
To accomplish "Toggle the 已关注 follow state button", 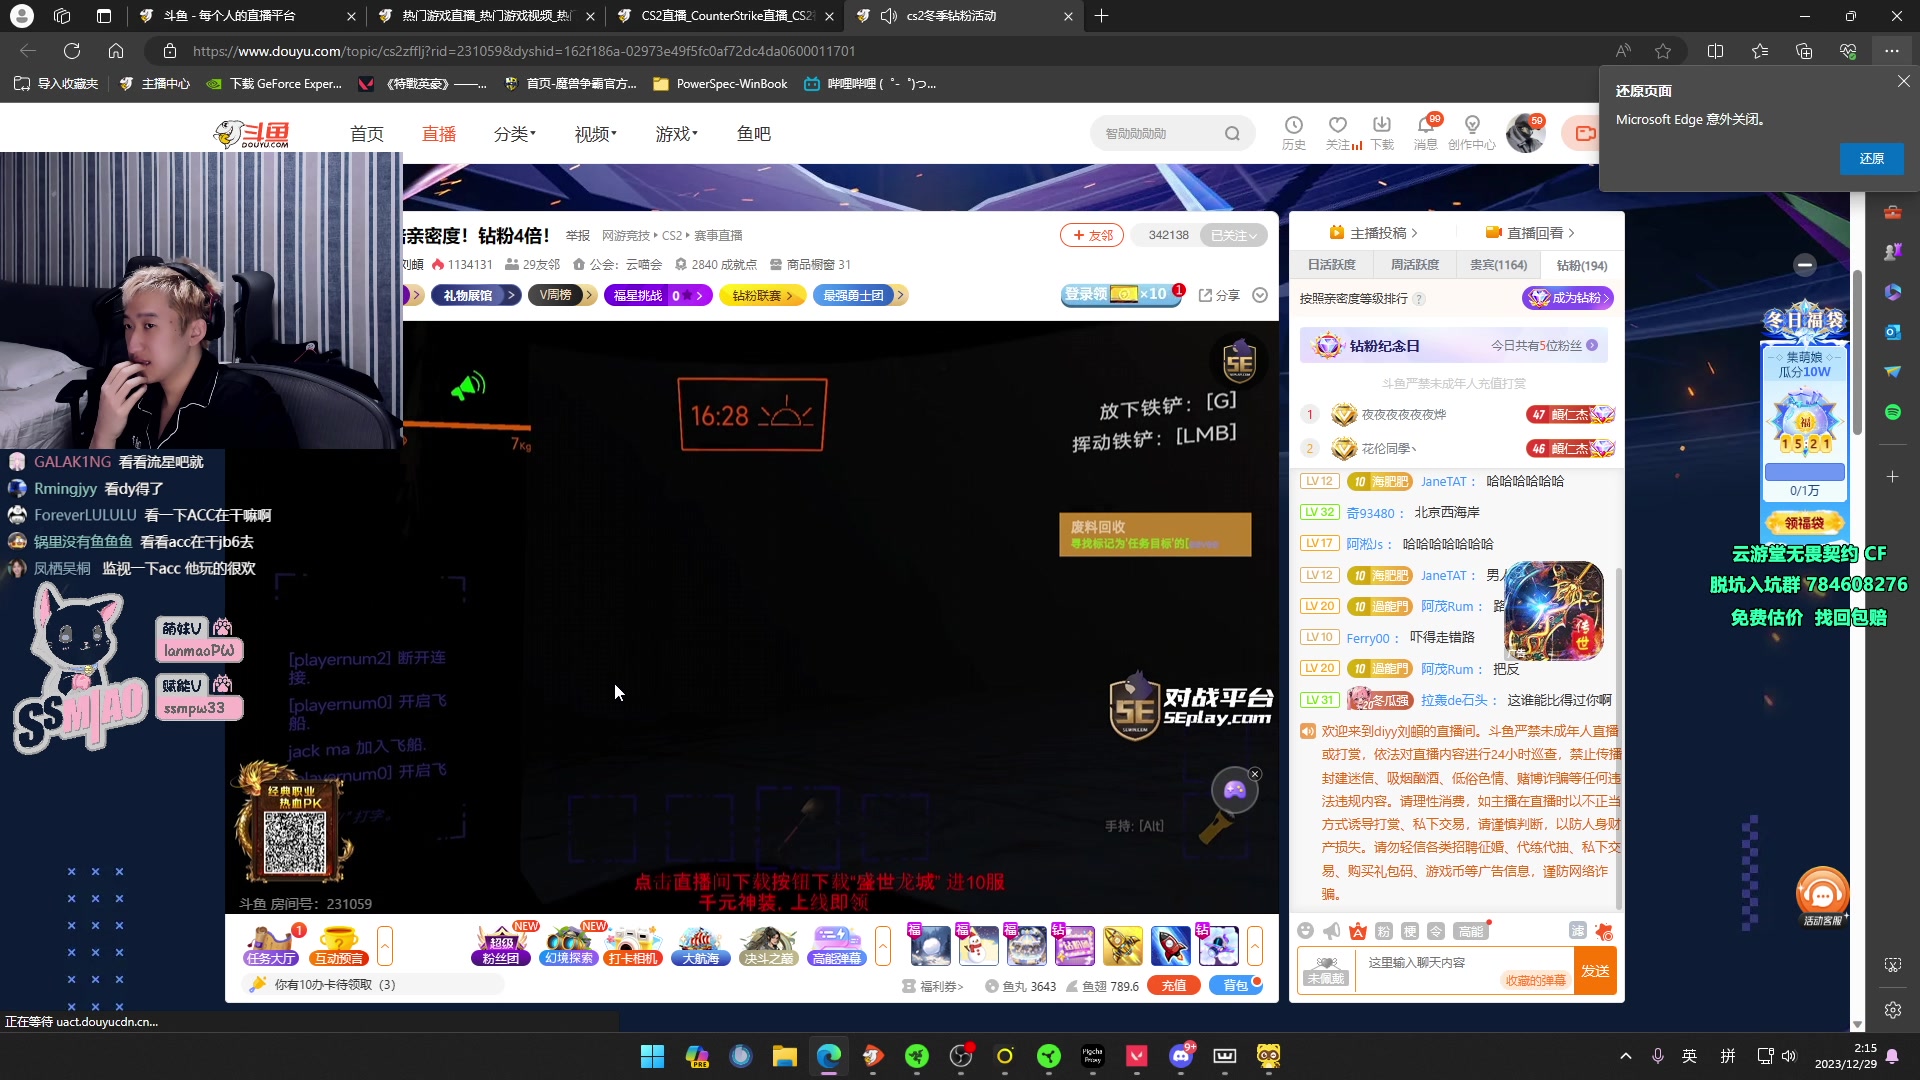I will tap(1233, 235).
